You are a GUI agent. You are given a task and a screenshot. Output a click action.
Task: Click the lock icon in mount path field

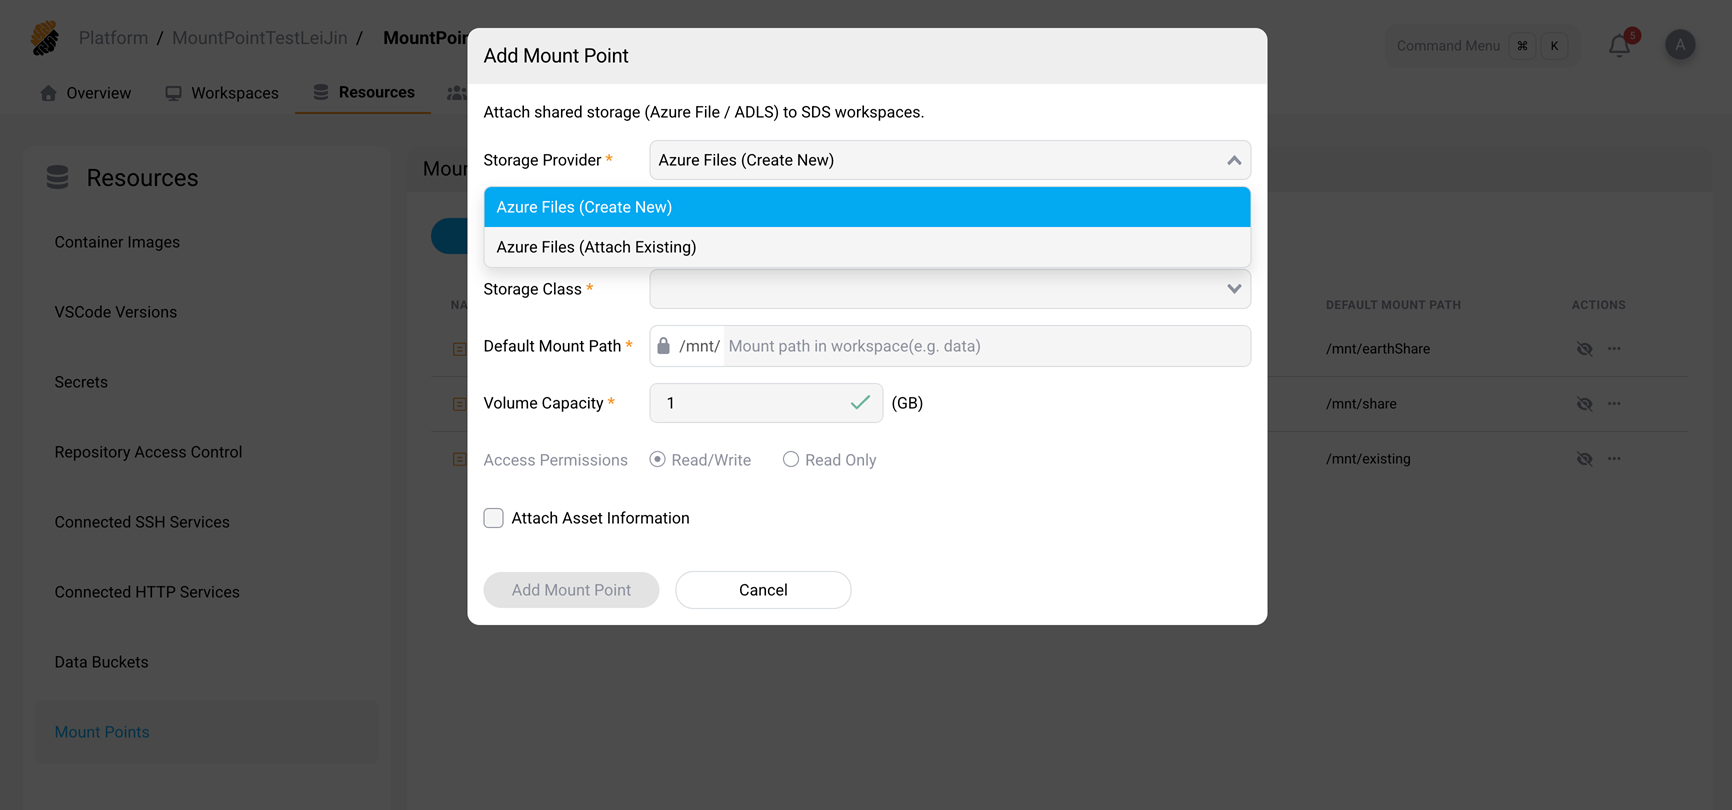coord(663,346)
